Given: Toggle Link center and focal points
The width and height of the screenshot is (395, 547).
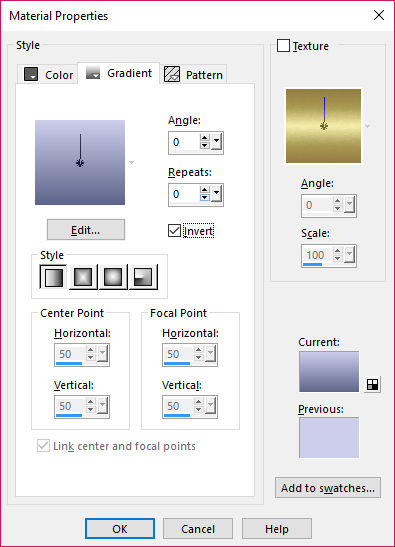Looking at the screenshot, I should pyautogui.click(x=43, y=445).
